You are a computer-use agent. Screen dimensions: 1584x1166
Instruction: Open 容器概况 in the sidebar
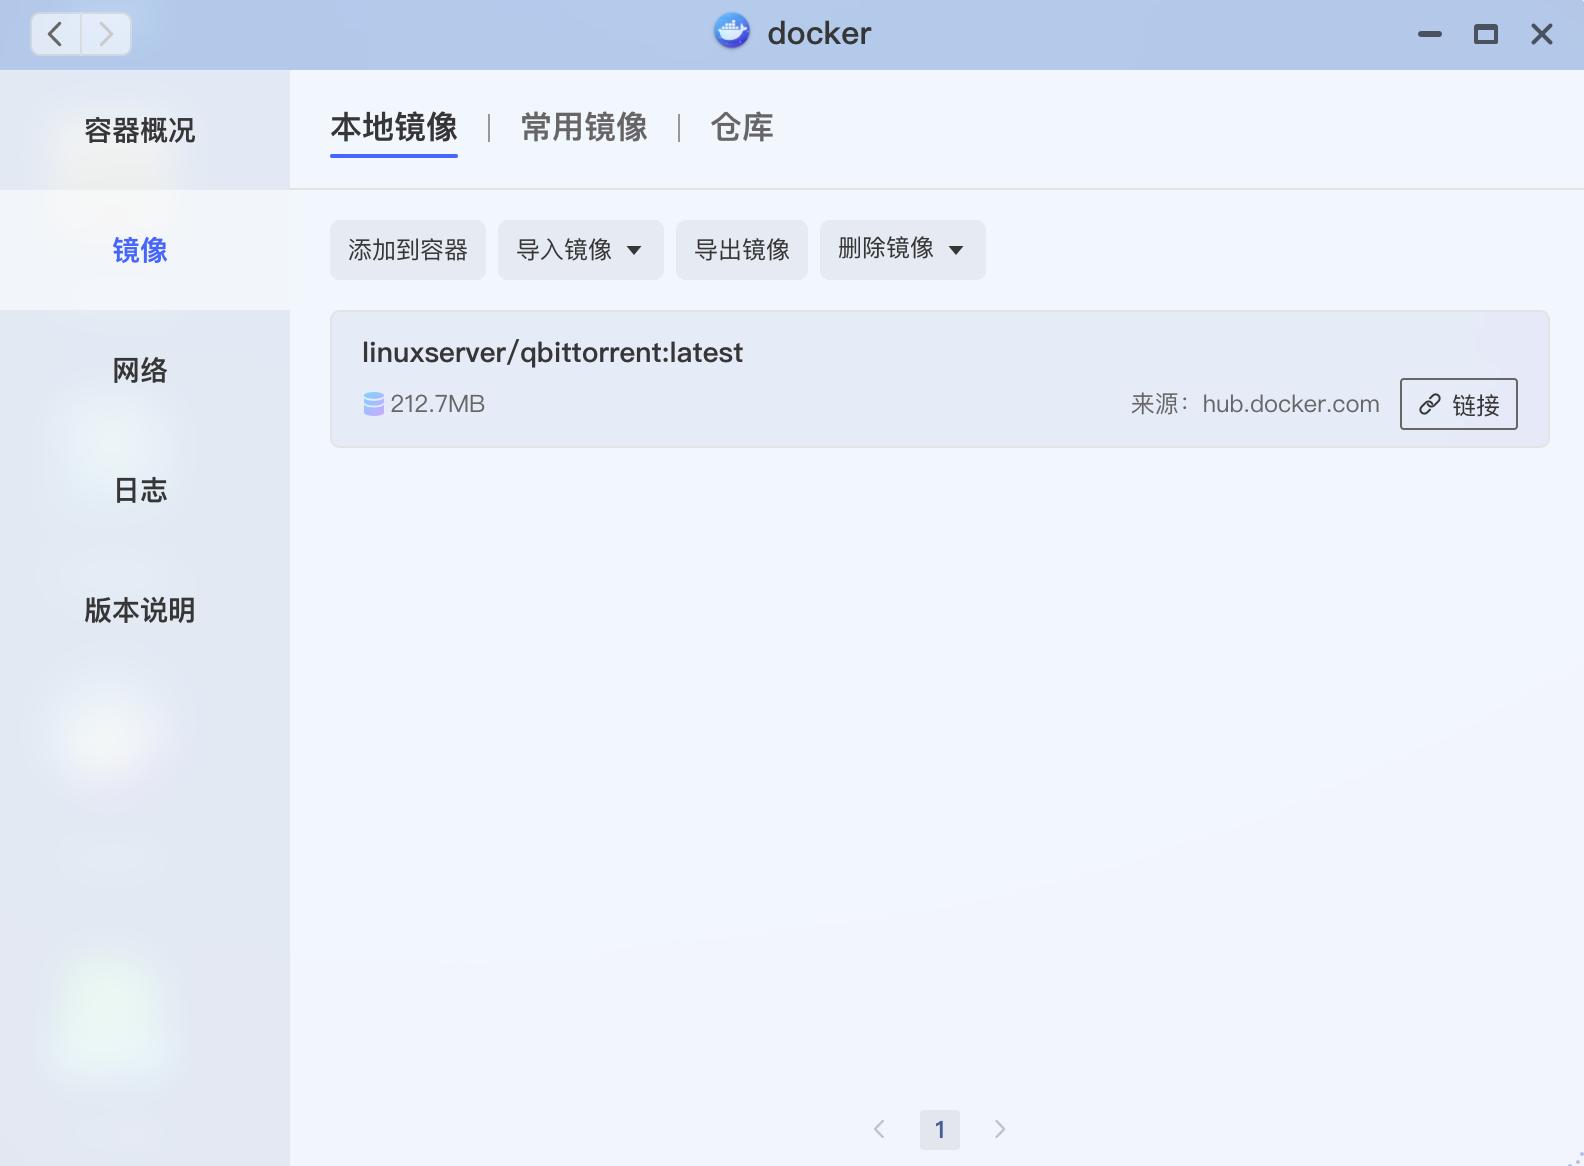click(145, 130)
